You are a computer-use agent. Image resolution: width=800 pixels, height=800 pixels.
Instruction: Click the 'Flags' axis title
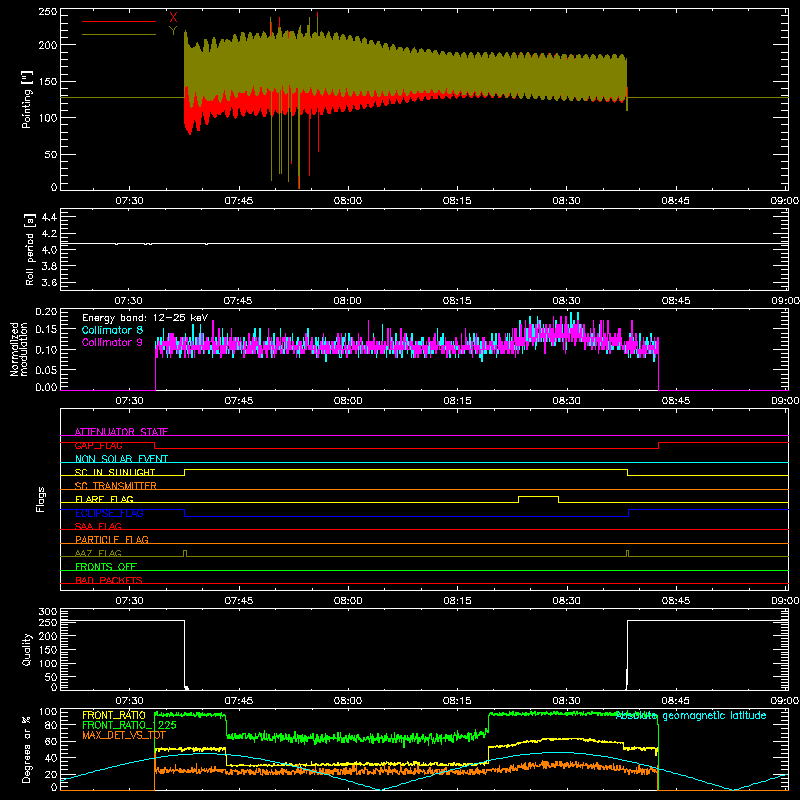tap(41, 499)
